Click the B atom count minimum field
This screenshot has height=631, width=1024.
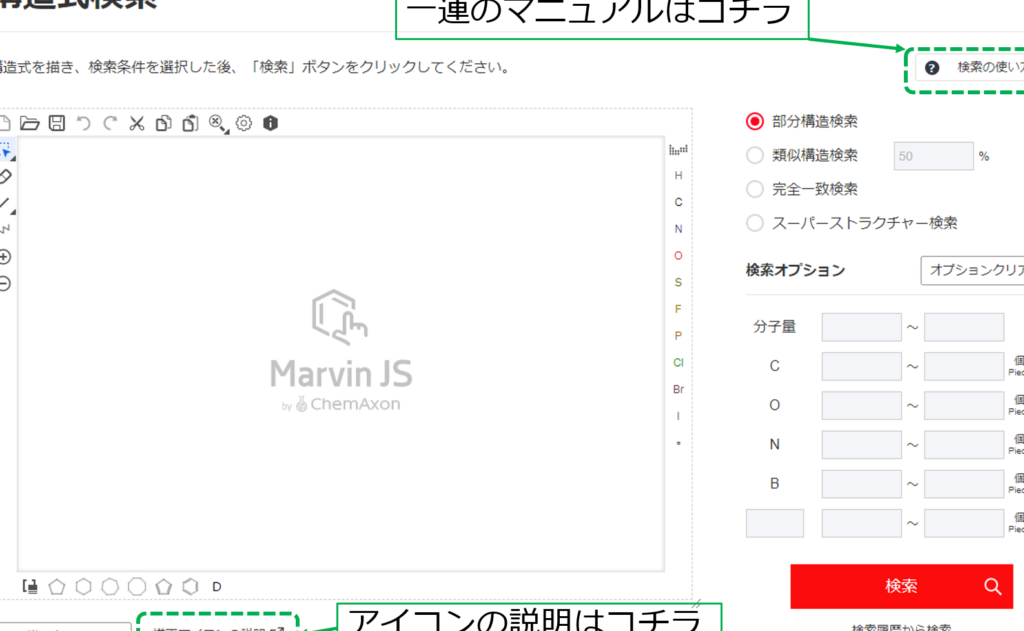click(x=861, y=483)
